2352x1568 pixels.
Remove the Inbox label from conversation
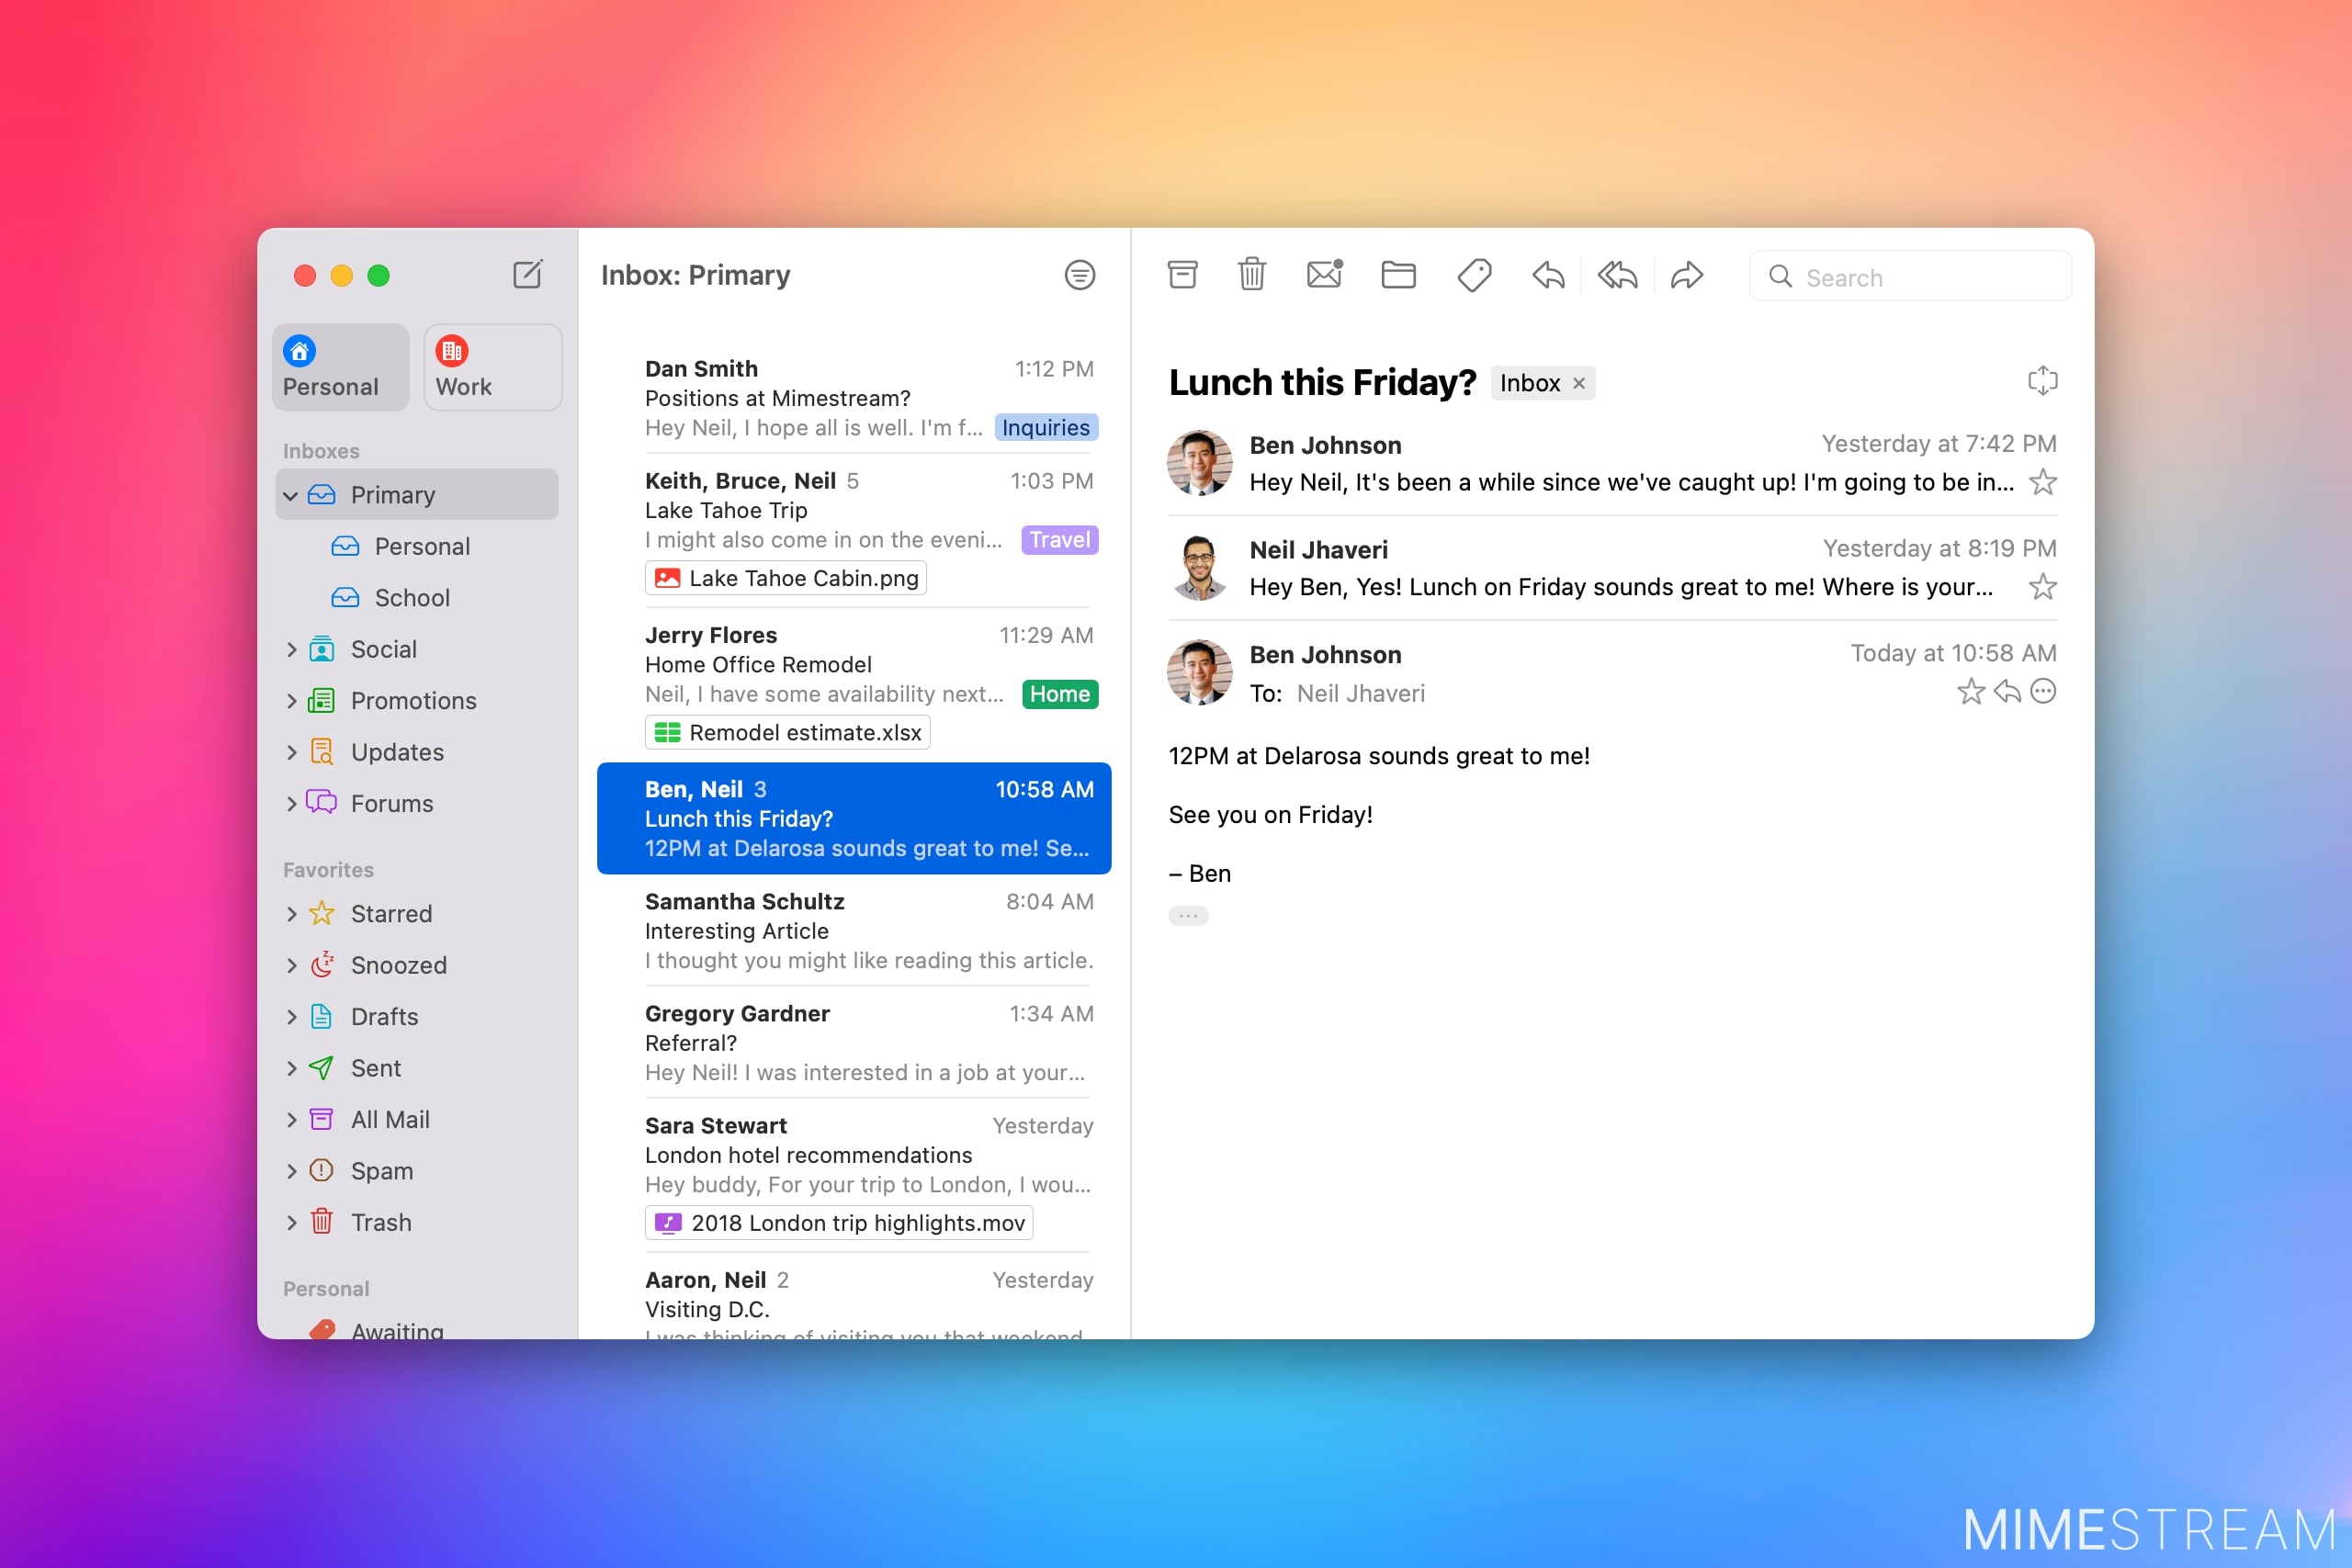pyautogui.click(x=1579, y=383)
